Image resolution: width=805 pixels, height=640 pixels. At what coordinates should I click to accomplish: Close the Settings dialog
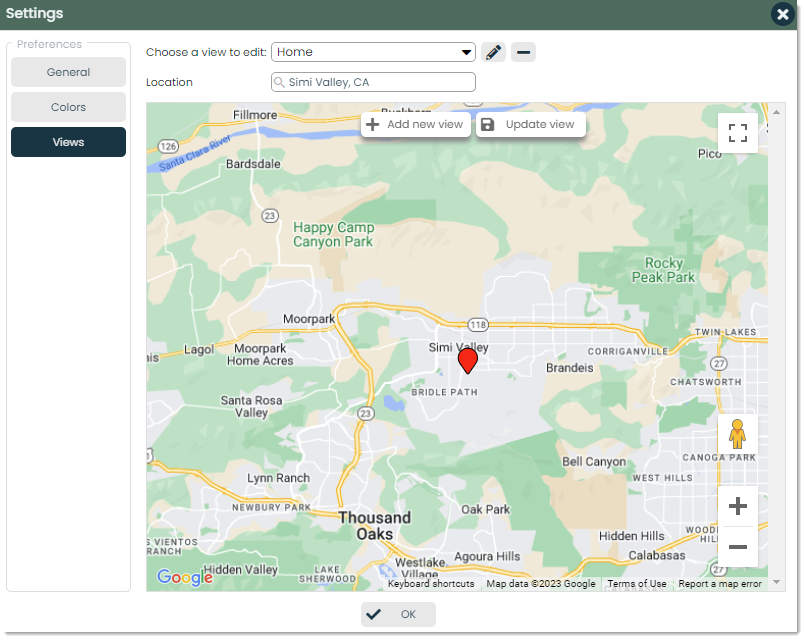[x=782, y=14]
